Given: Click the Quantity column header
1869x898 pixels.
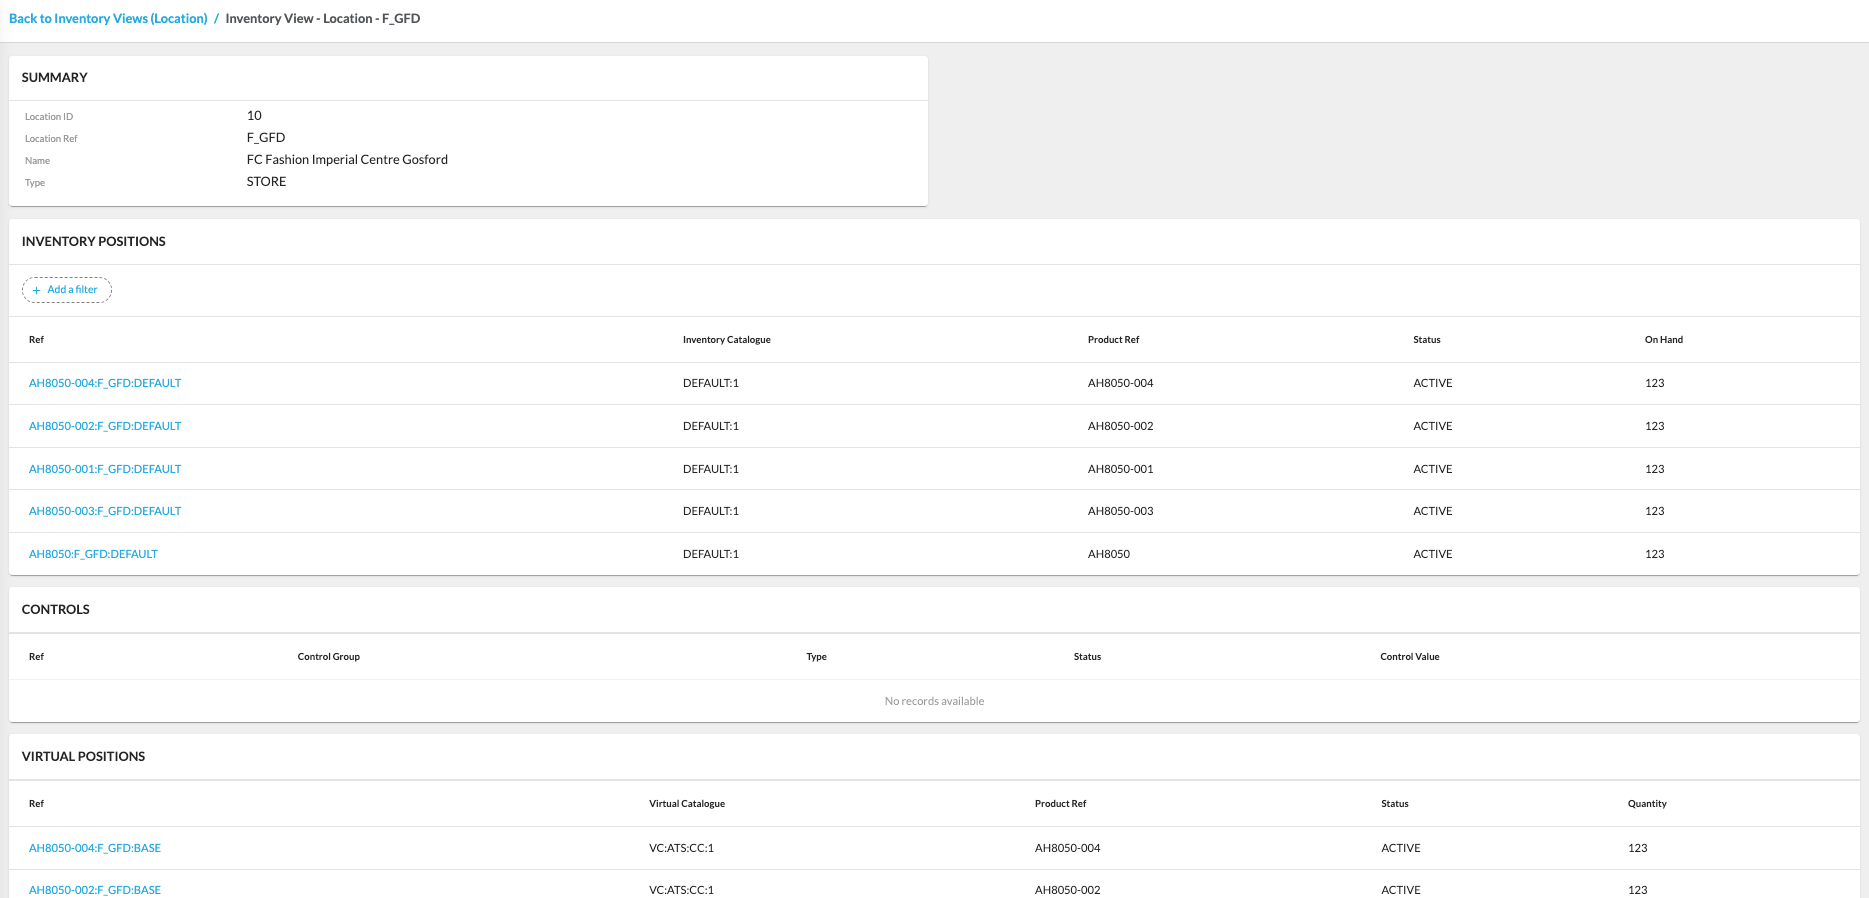Looking at the screenshot, I should [1646, 804].
